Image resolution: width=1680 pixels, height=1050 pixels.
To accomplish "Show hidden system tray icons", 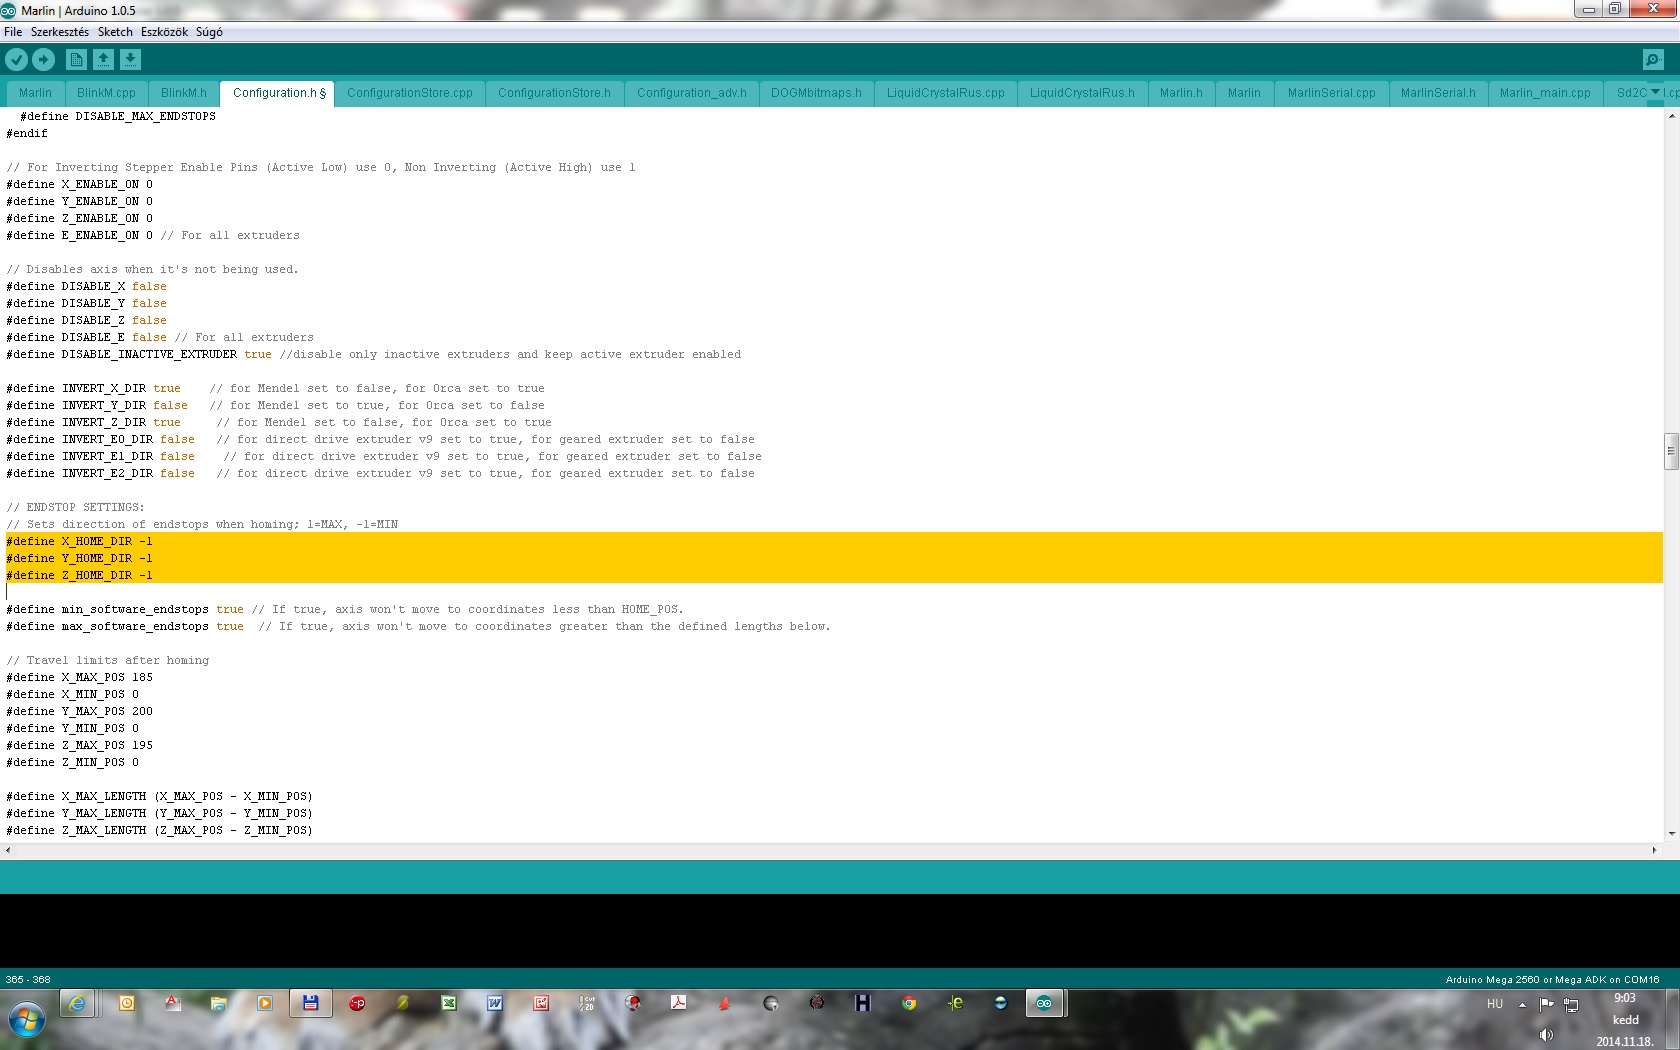I will pos(1522,1005).
